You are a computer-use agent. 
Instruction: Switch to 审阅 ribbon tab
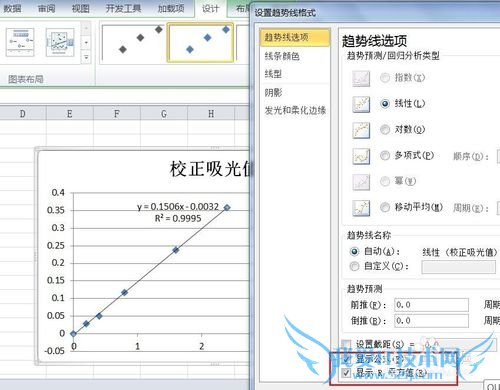[x=46, y=8]
